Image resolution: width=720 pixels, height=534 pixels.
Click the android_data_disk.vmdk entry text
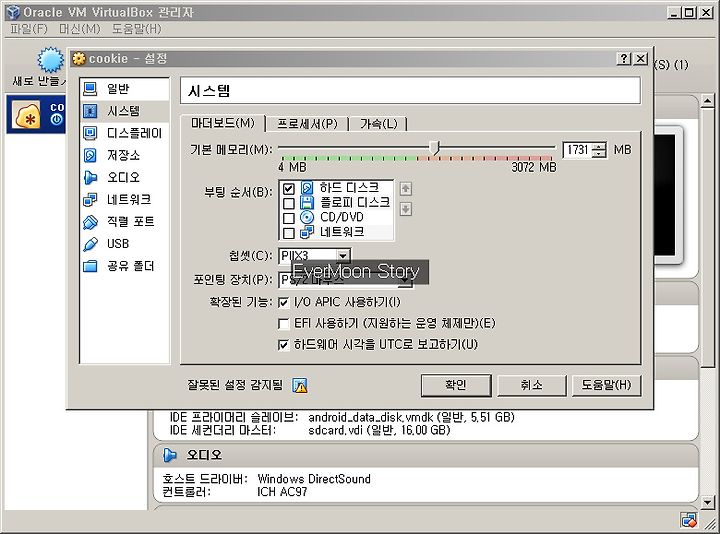click(411, 417)
